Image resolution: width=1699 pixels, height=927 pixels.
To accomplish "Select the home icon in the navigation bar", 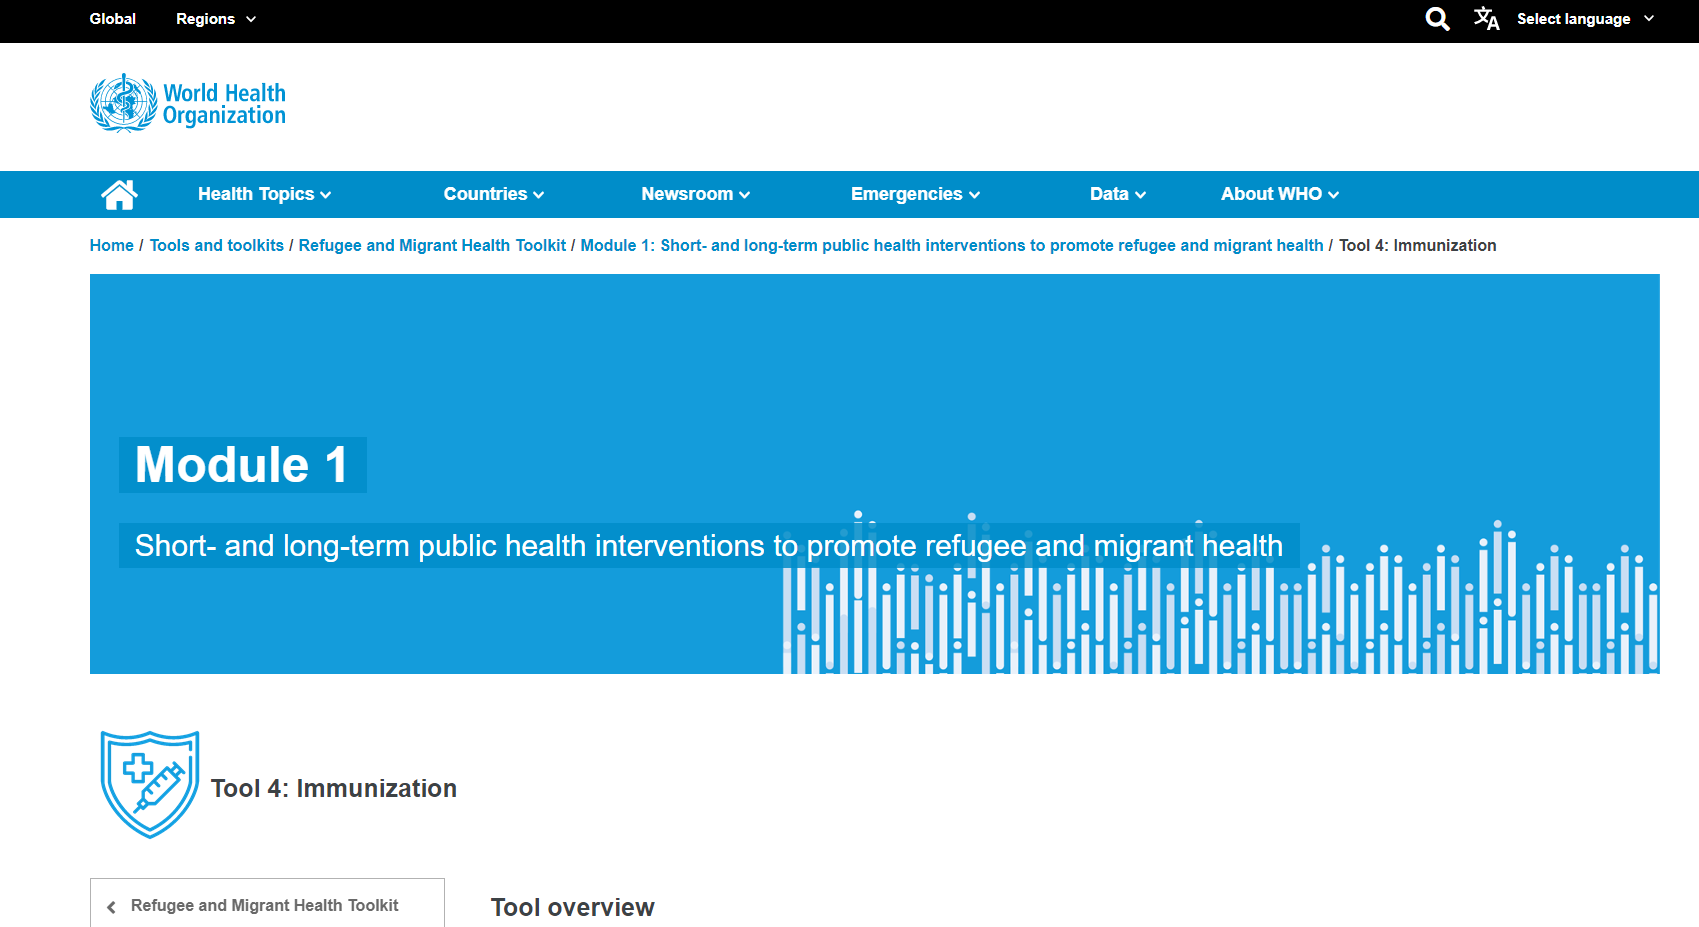I will [x=120, y=193].
